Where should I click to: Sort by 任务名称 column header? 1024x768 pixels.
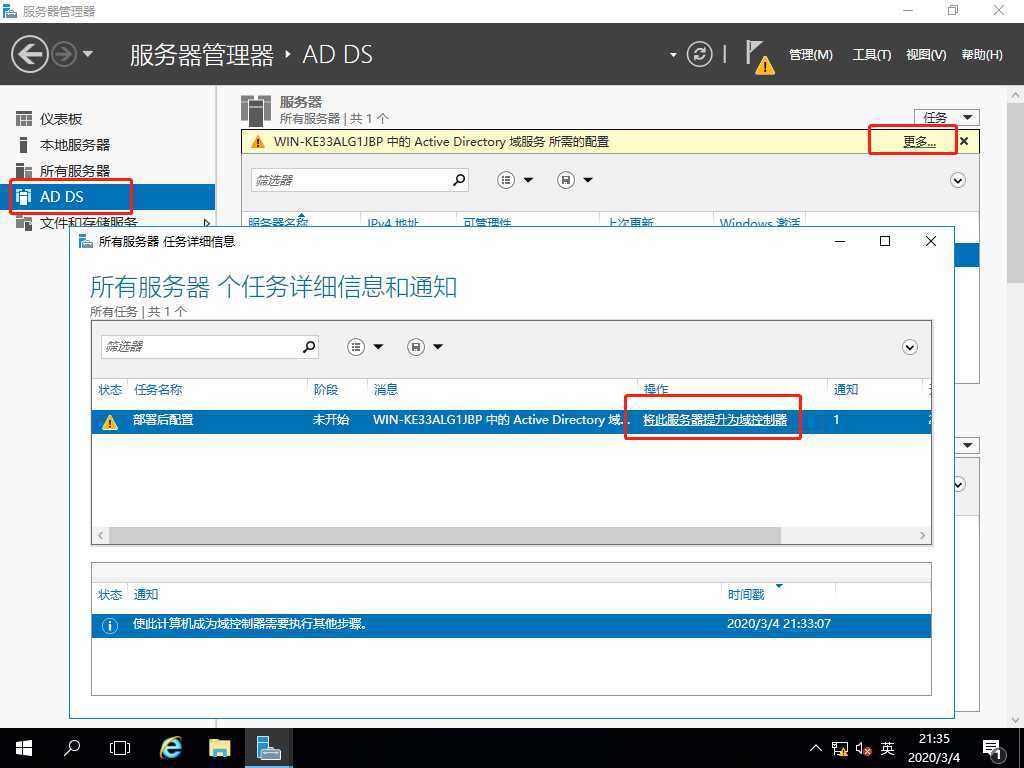click(158, 390)
